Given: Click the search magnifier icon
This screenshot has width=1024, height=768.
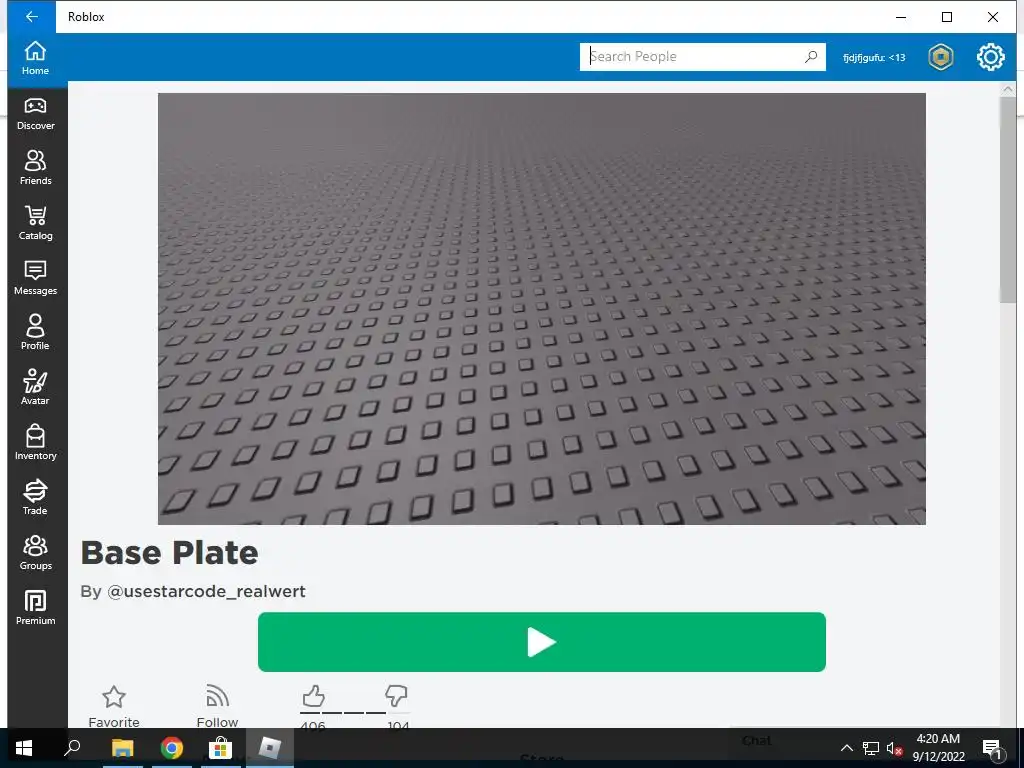Looking at the screenshot, I should pos(810,57).
